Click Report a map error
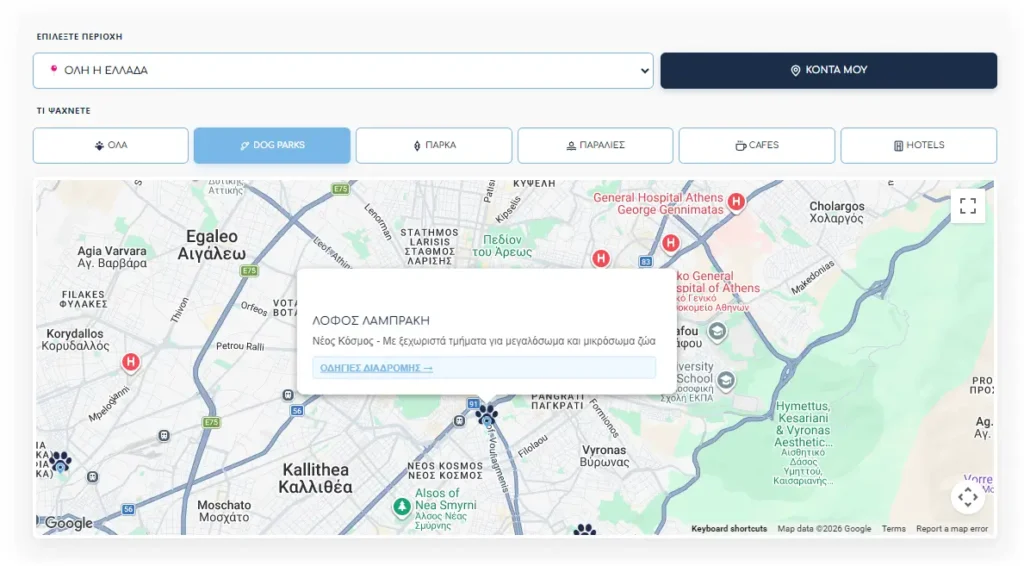 tap(952, 529)
